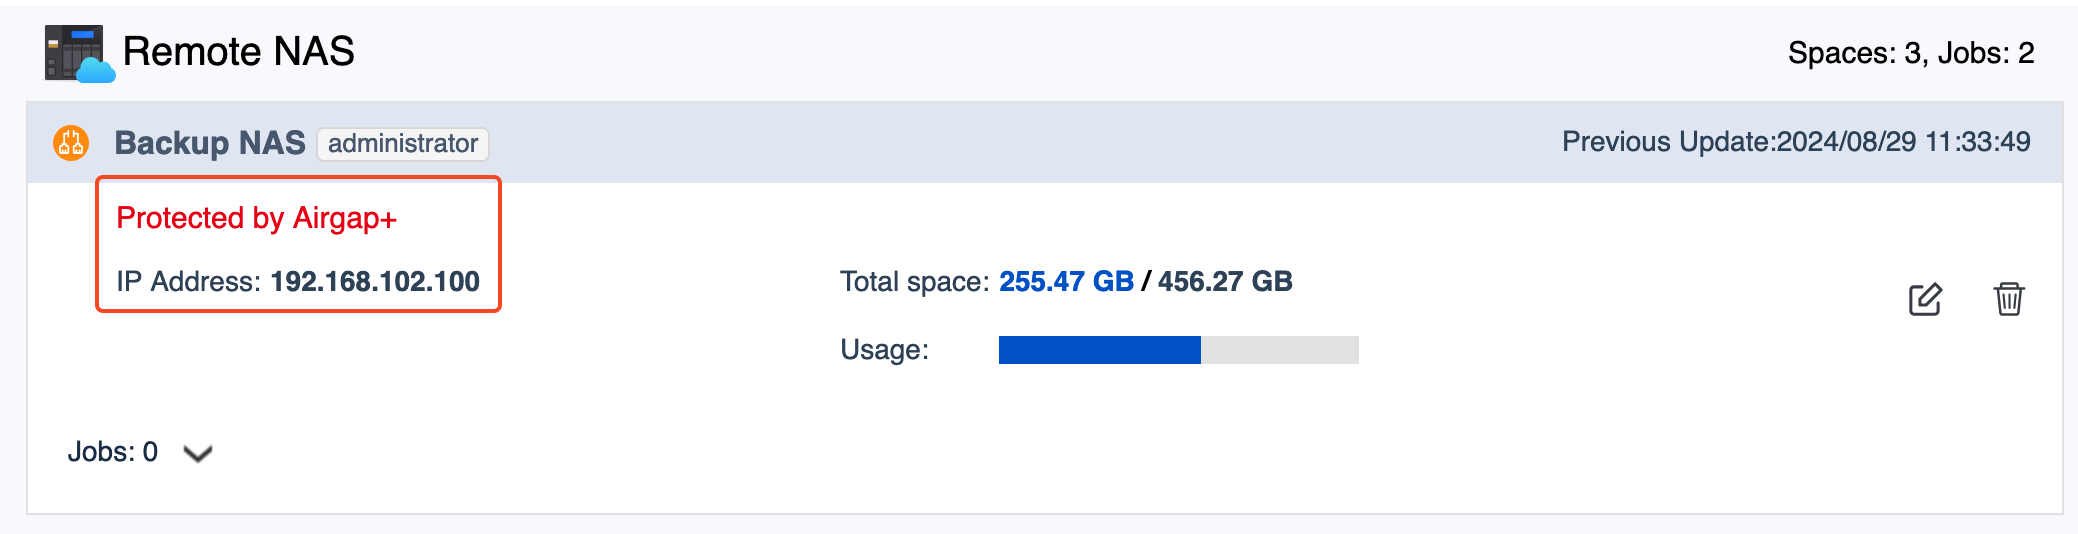Click the Remote NAS cloud device icon
Viewport: 2078px width, 534px height.
pos(78,54)
